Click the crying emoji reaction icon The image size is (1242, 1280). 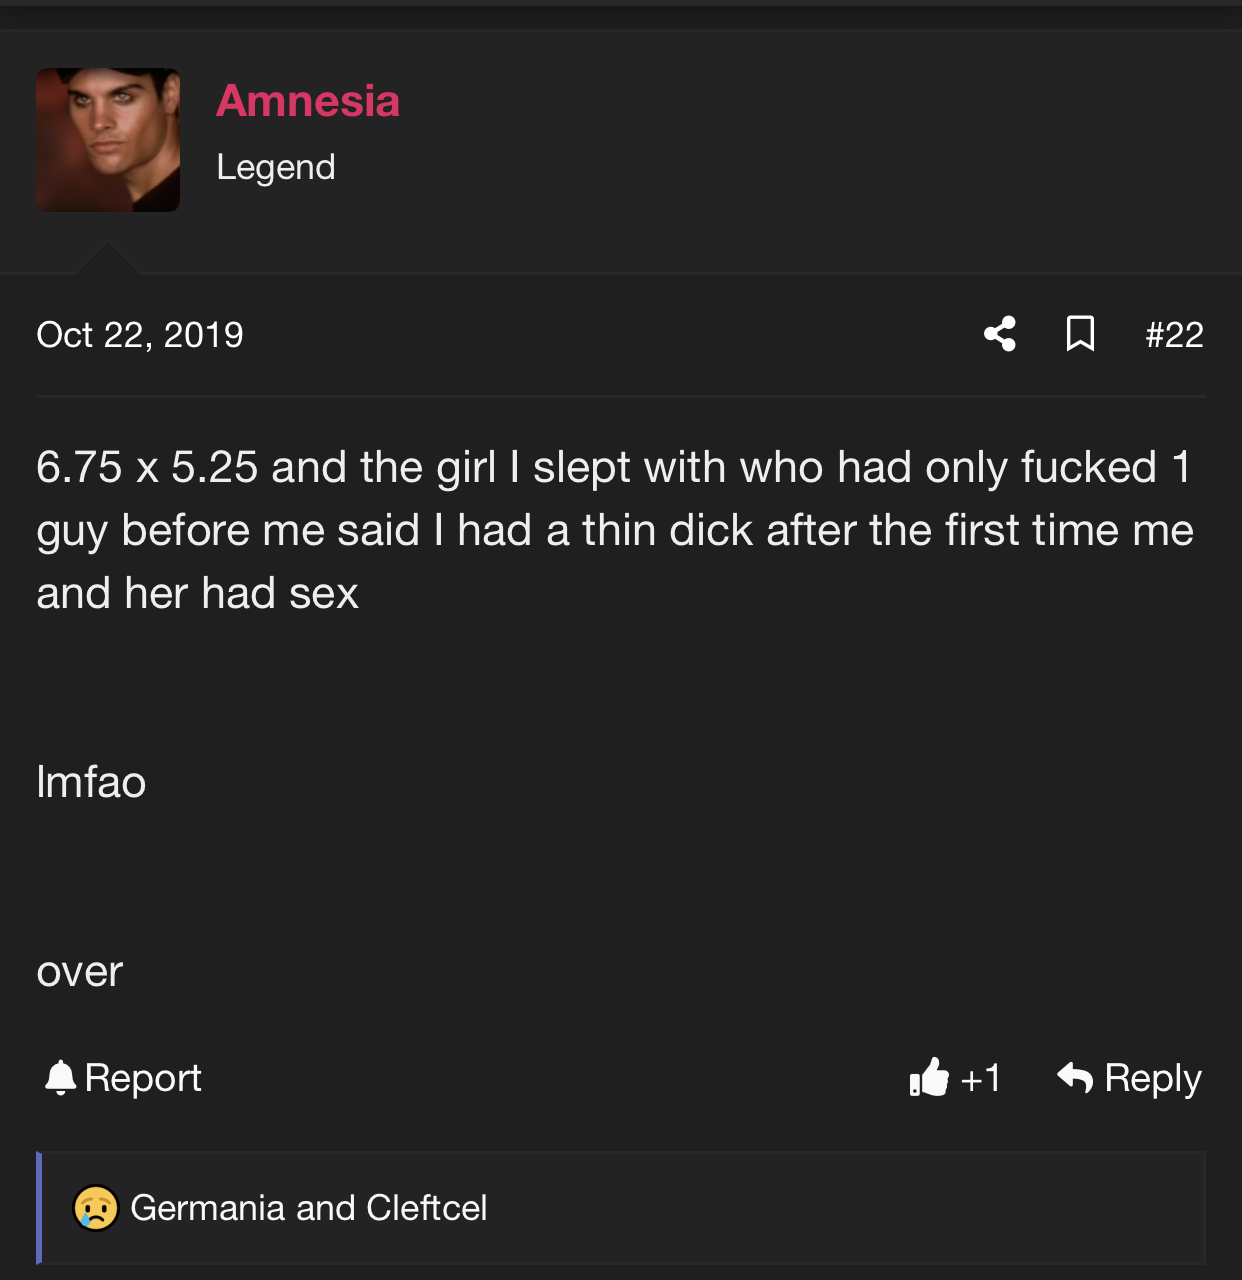pyautogui.click(x=96, y=1208)
